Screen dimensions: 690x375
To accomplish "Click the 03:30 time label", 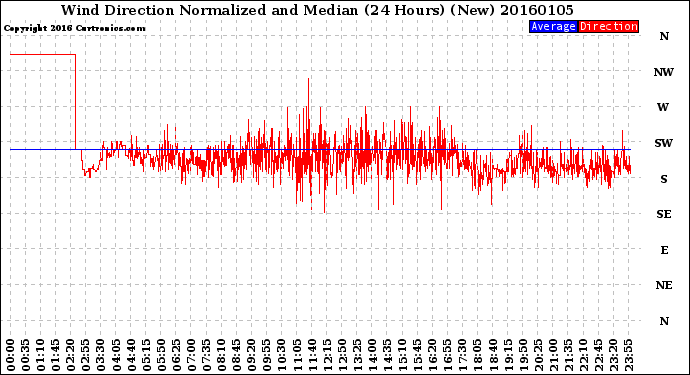I will [x=101, y=355].
